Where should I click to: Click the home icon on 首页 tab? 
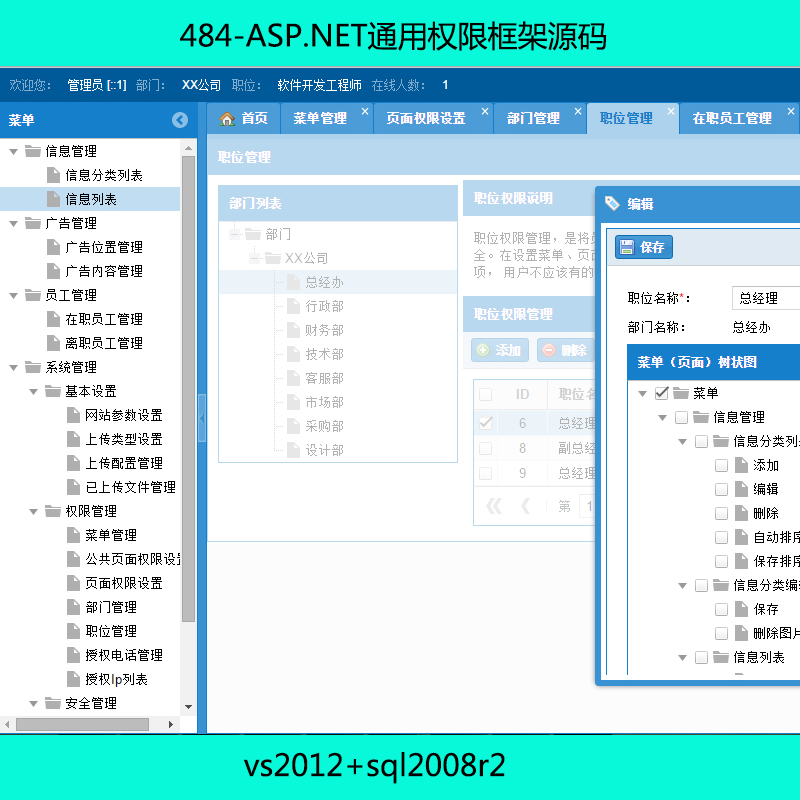pyautogui.click(x=227, y=118)
